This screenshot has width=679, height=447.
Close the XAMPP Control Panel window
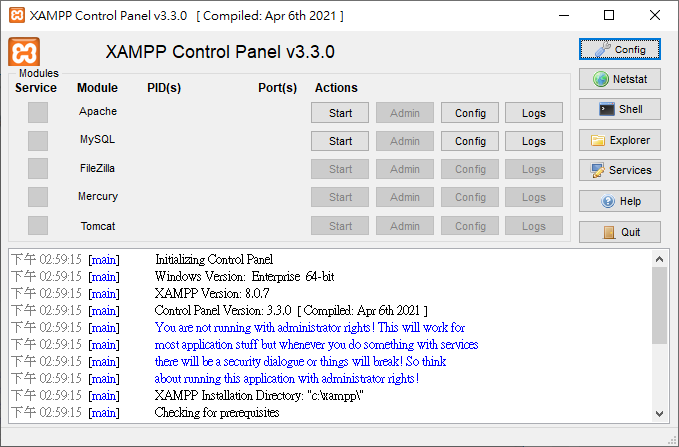click(x=655, y=15)
